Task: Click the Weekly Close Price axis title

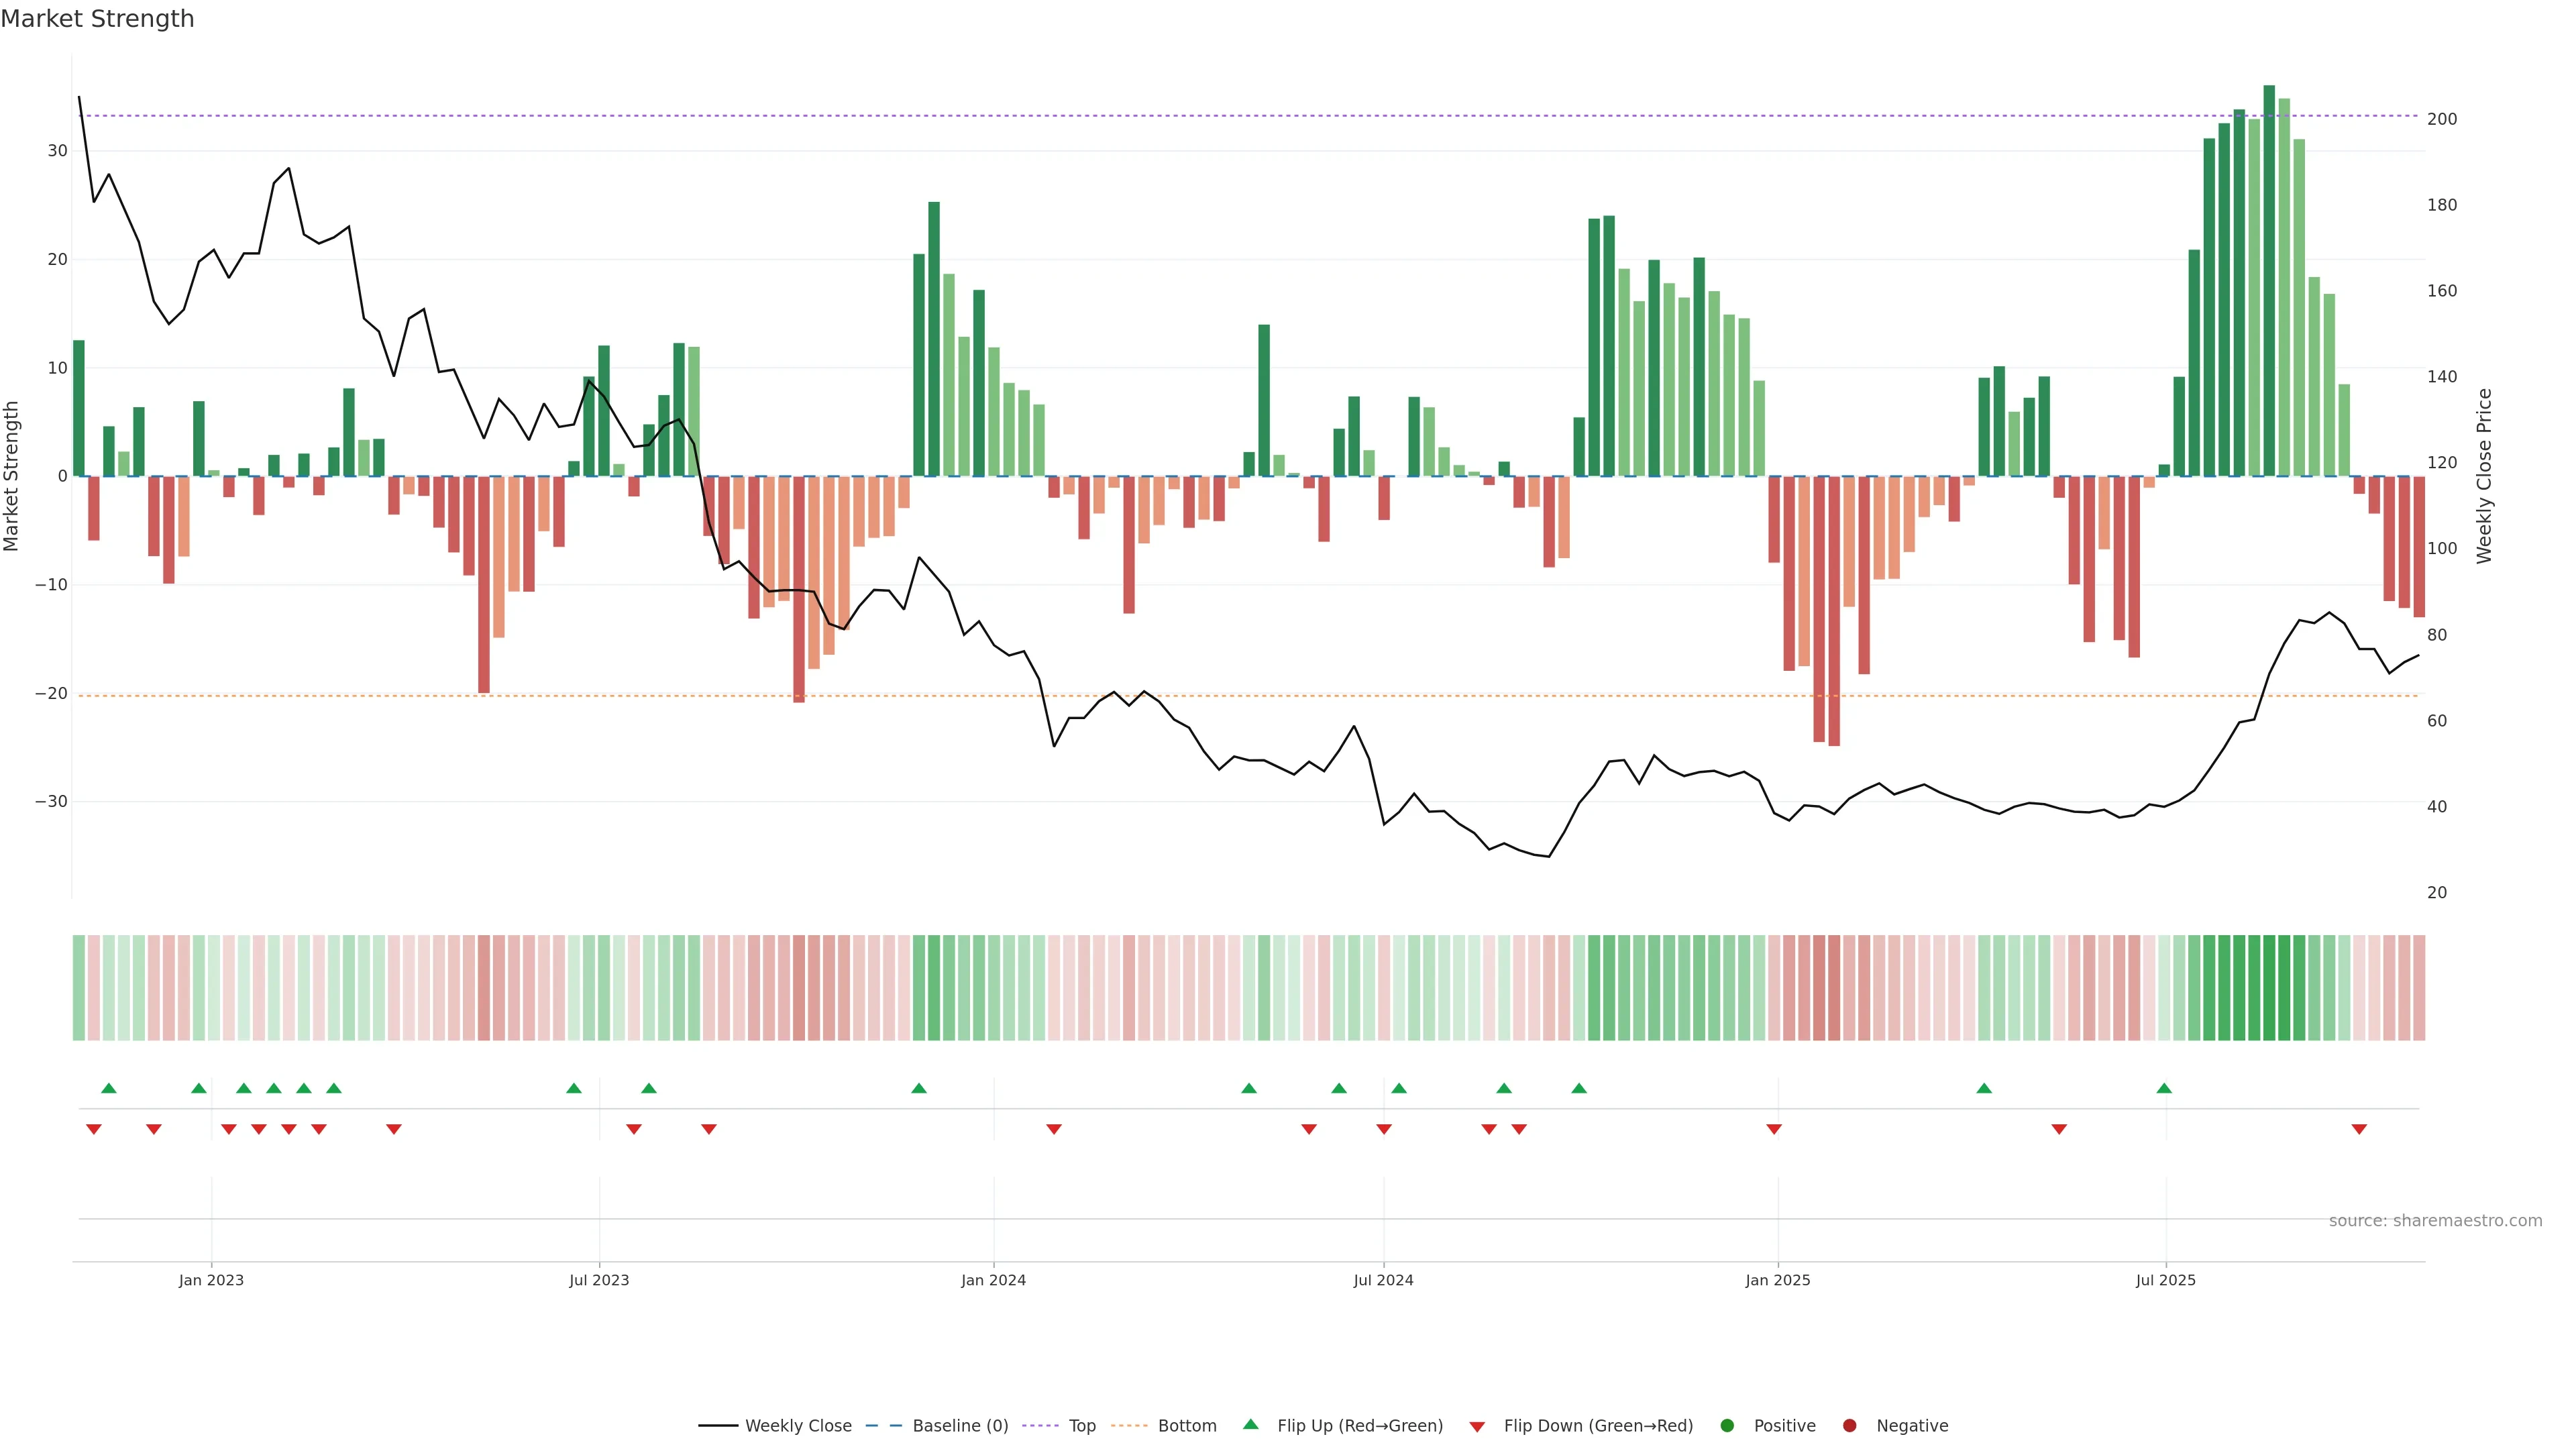Action: [2485, 476]
